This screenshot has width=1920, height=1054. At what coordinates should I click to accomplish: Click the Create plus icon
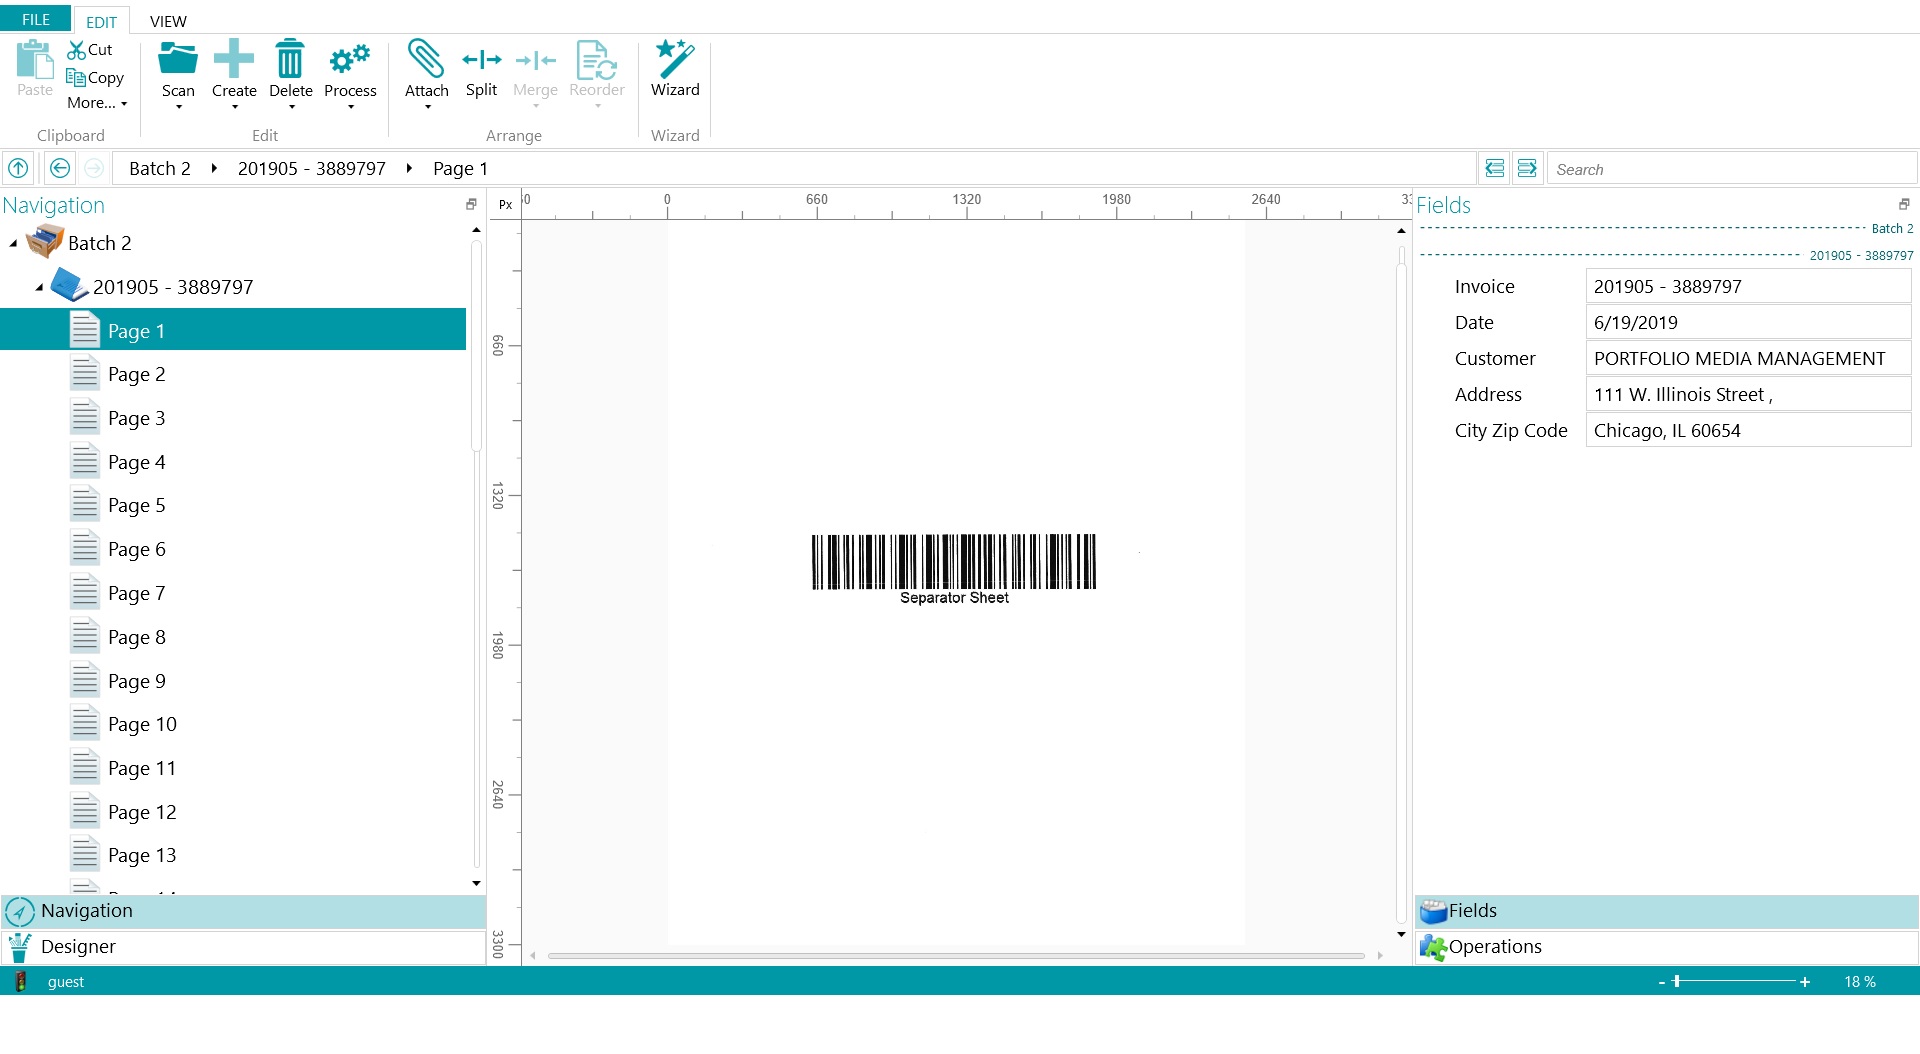tap(234, 59)
